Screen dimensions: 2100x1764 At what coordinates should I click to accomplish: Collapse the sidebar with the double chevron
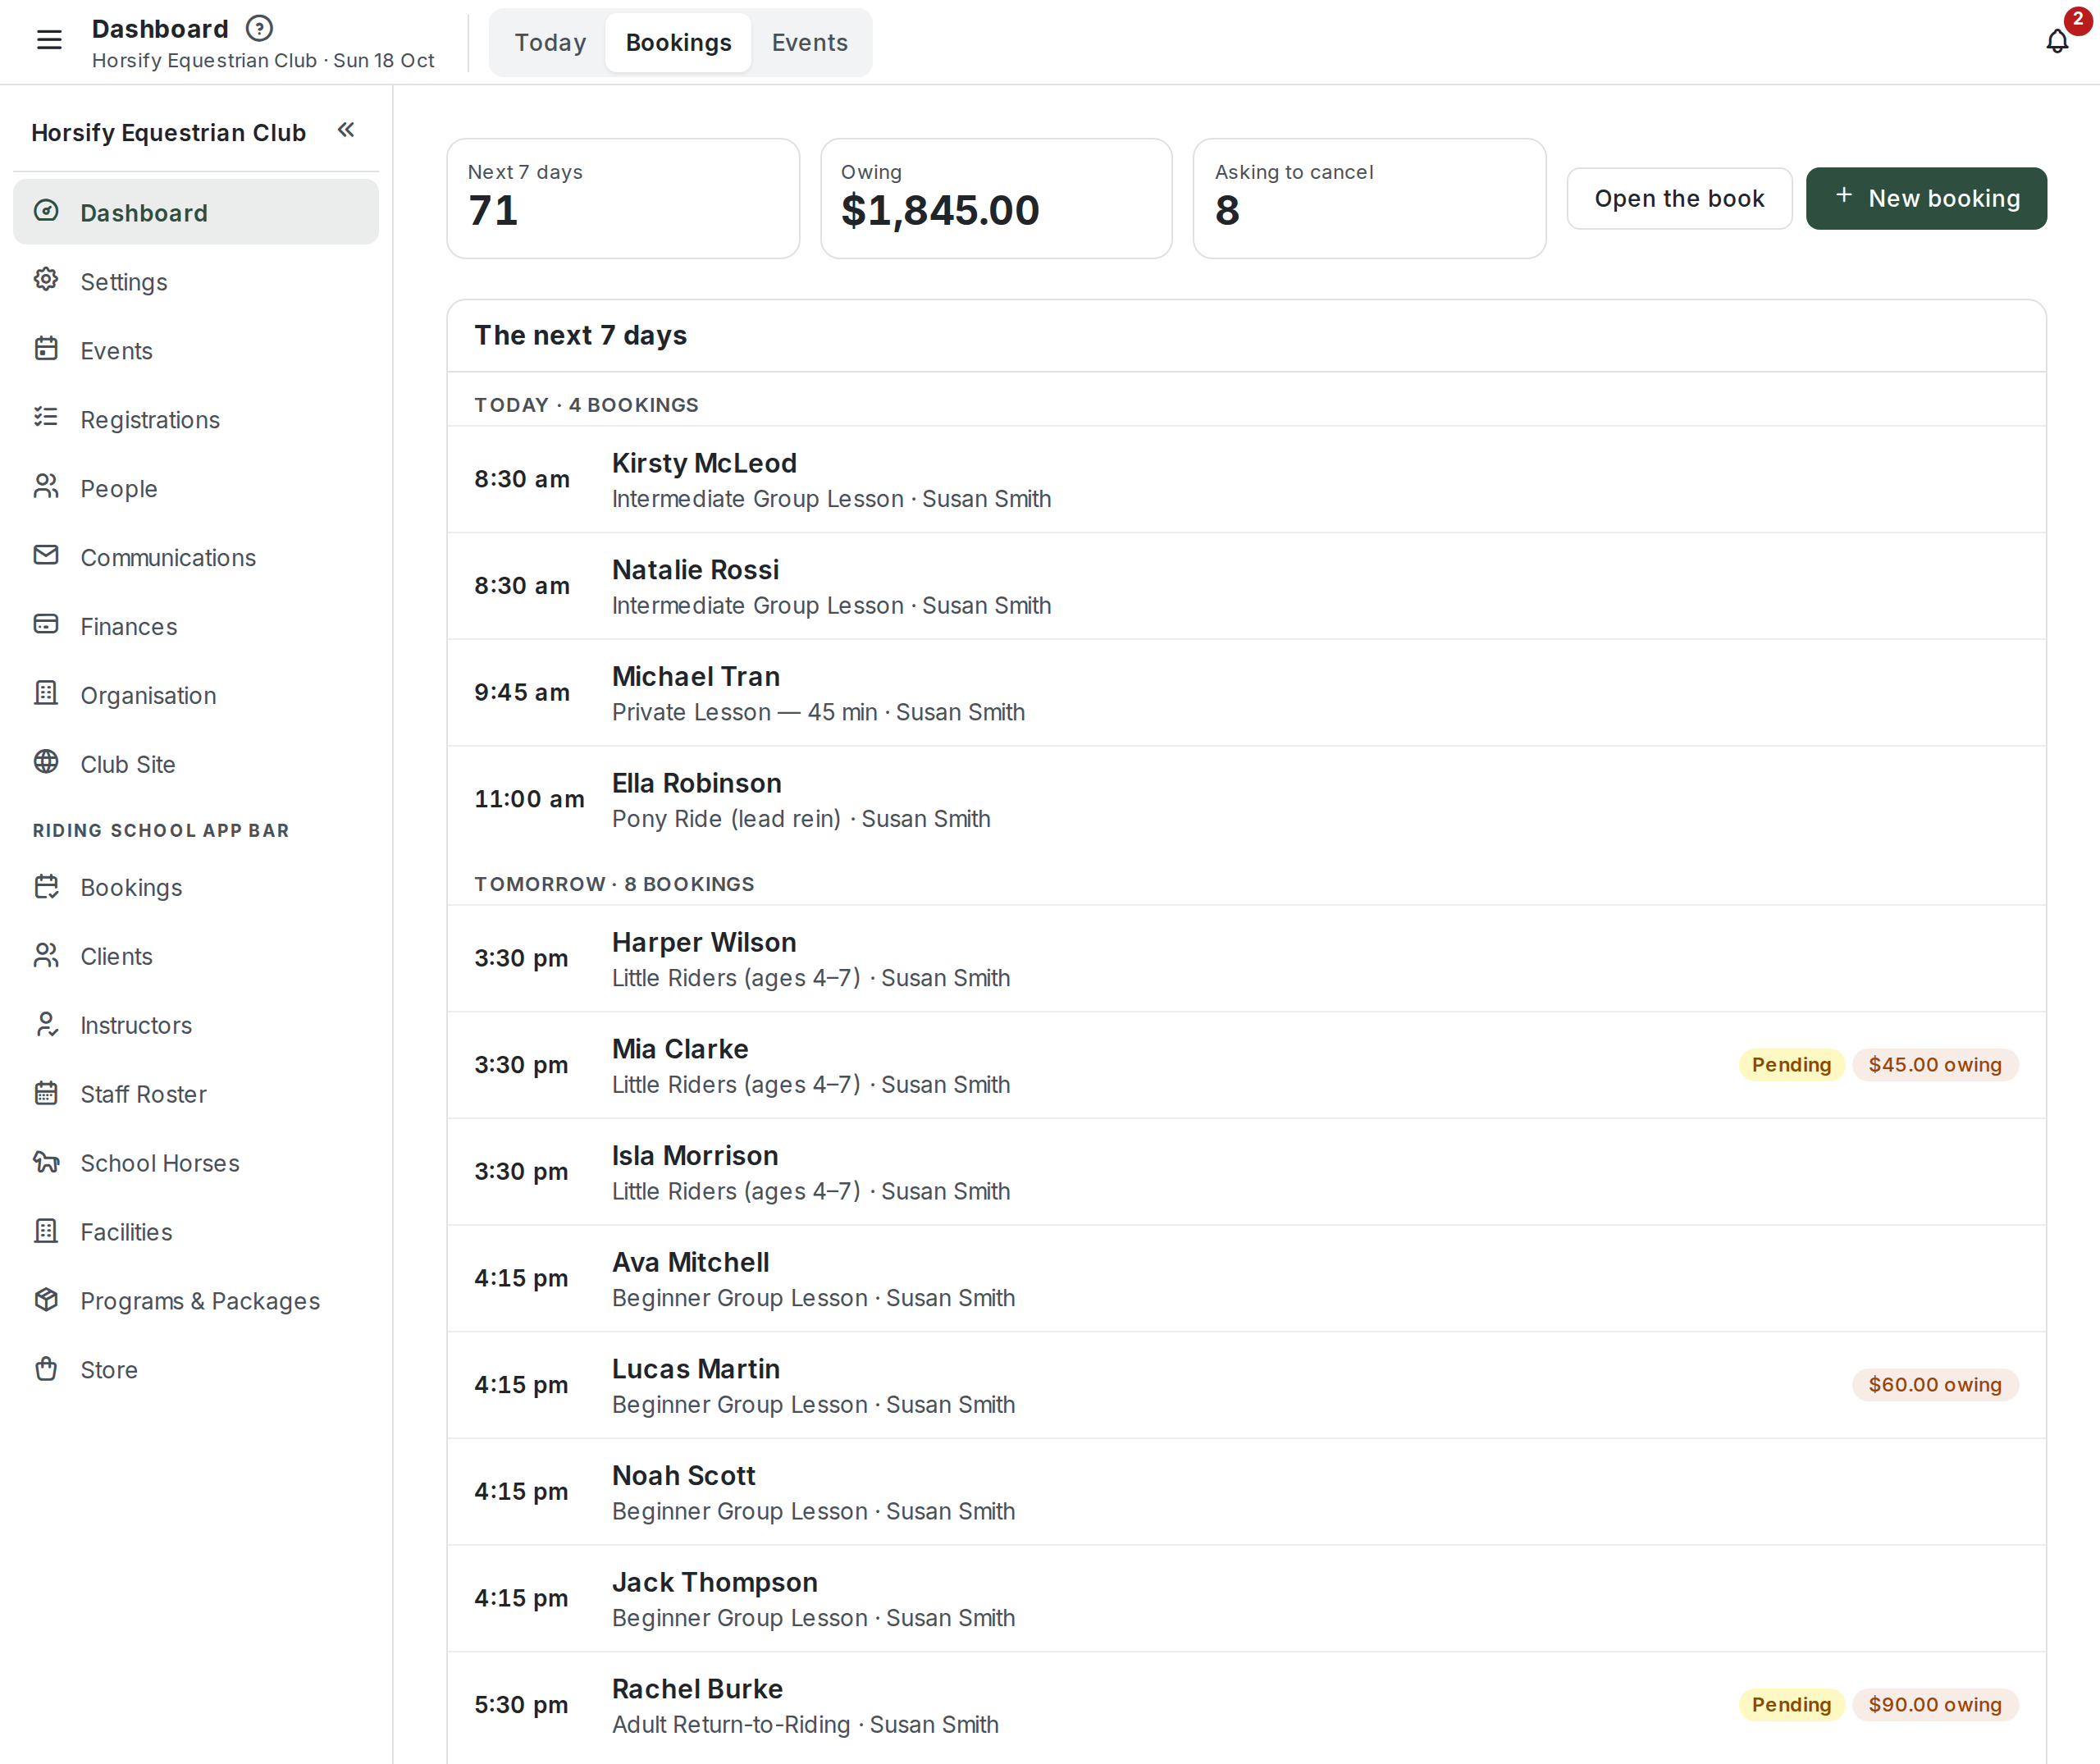346,130
